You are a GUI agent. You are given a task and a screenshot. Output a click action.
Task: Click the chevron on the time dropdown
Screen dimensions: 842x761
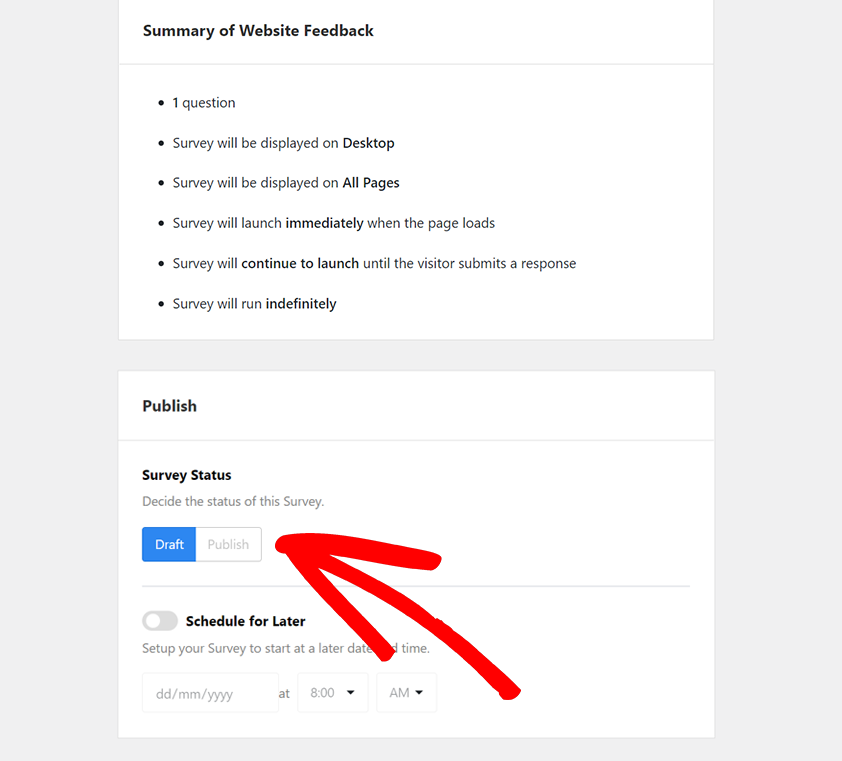coord(350,692)
